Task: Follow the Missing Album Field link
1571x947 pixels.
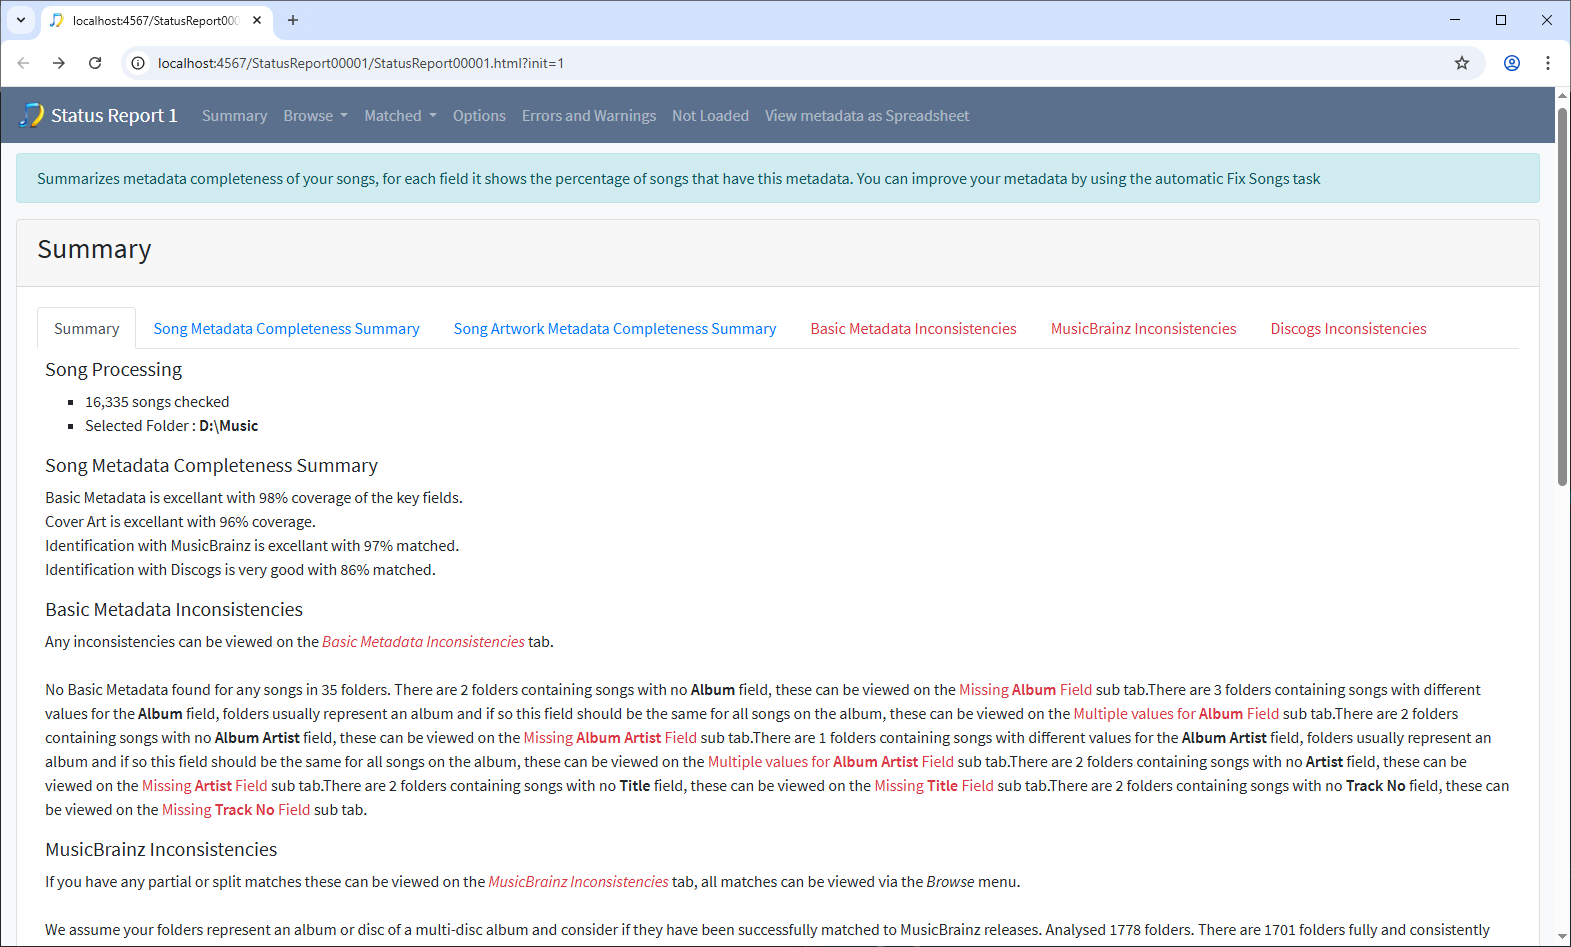Action: [x=1025, y=690]
